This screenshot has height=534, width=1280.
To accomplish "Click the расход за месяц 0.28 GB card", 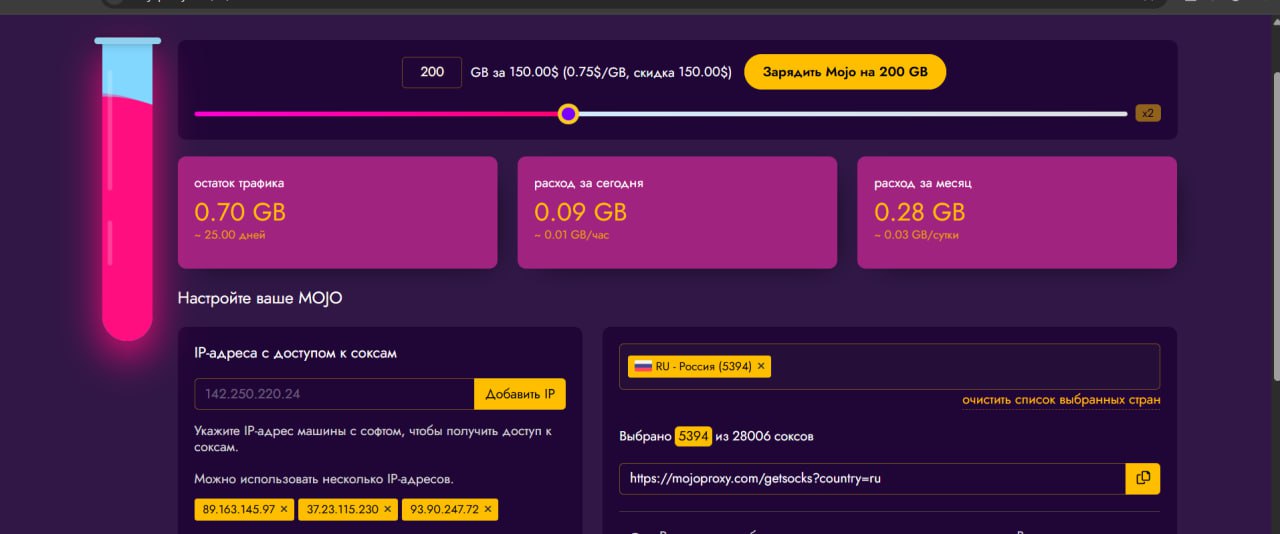I will pyautogui.click(x=1017, y=212).
